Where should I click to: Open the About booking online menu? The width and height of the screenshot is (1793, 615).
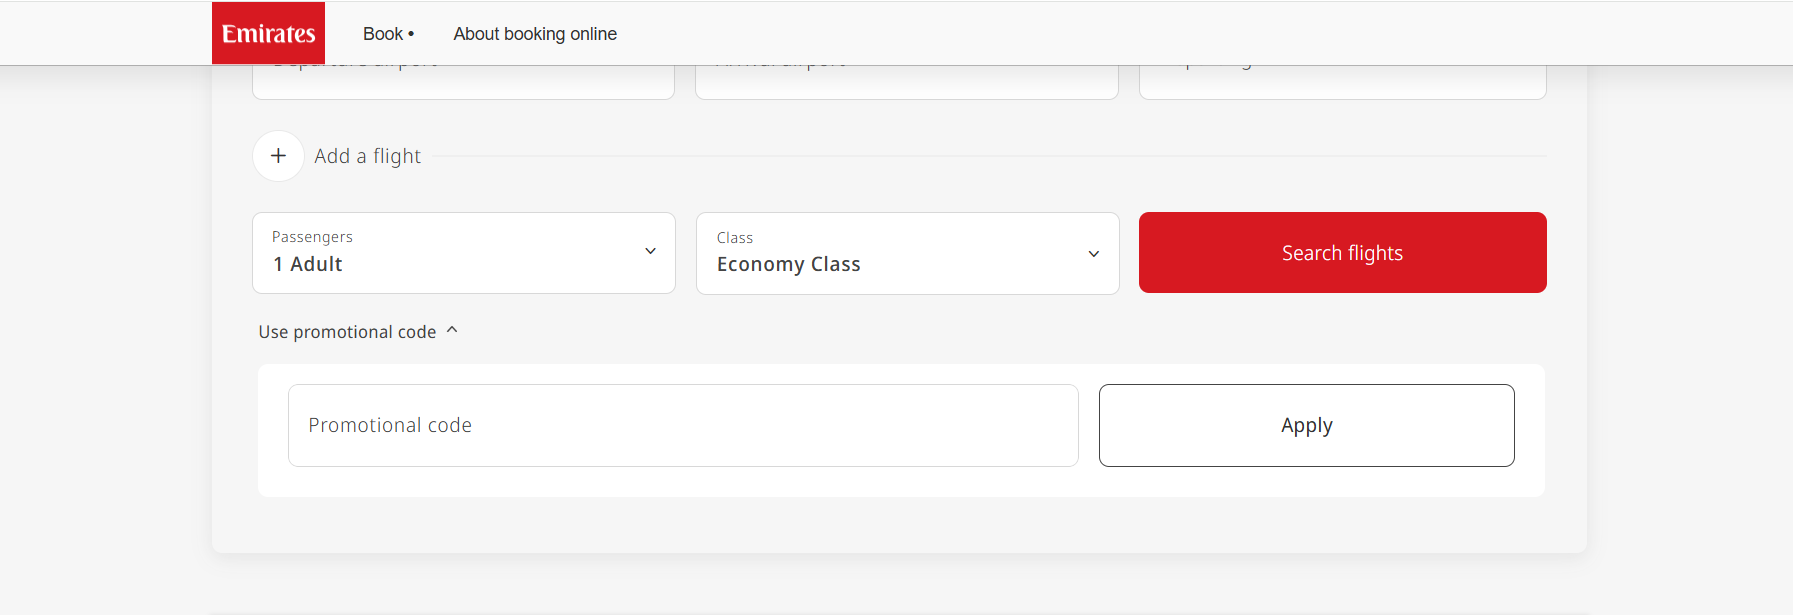tap(535, 34)
